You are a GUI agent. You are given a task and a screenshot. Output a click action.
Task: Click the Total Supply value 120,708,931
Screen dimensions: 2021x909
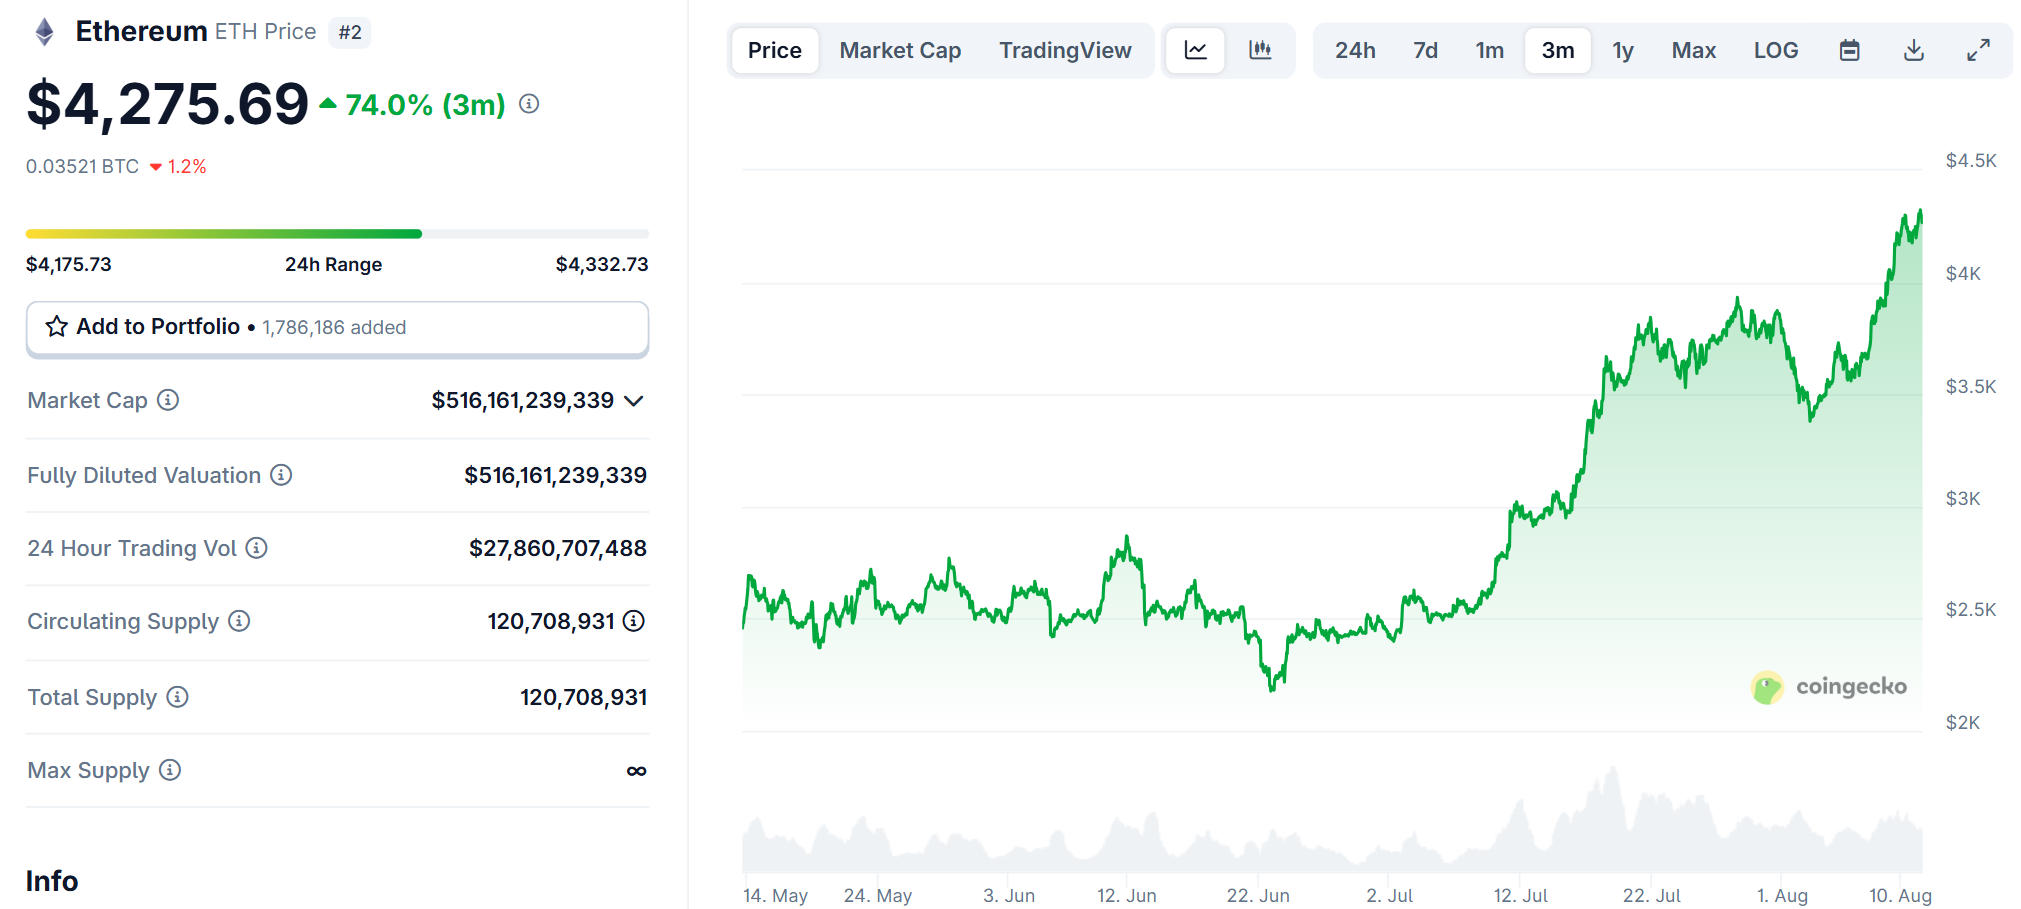tap(584, 697)
